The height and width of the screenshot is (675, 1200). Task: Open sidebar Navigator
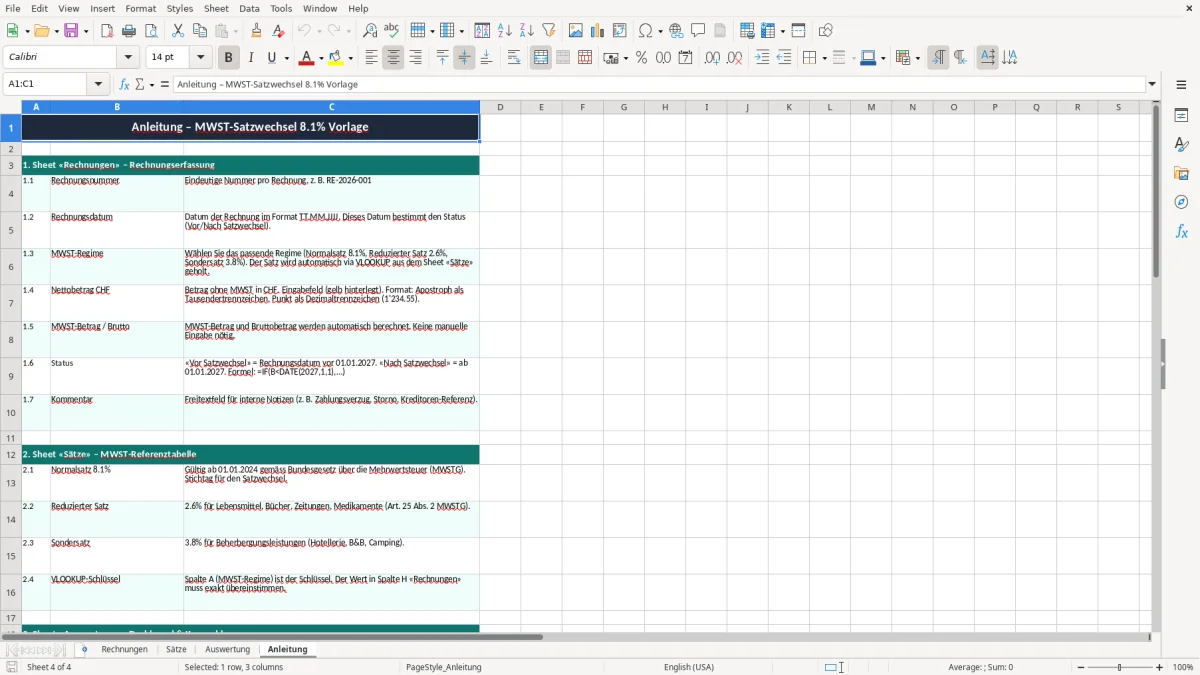click(x=1181, y=202)
